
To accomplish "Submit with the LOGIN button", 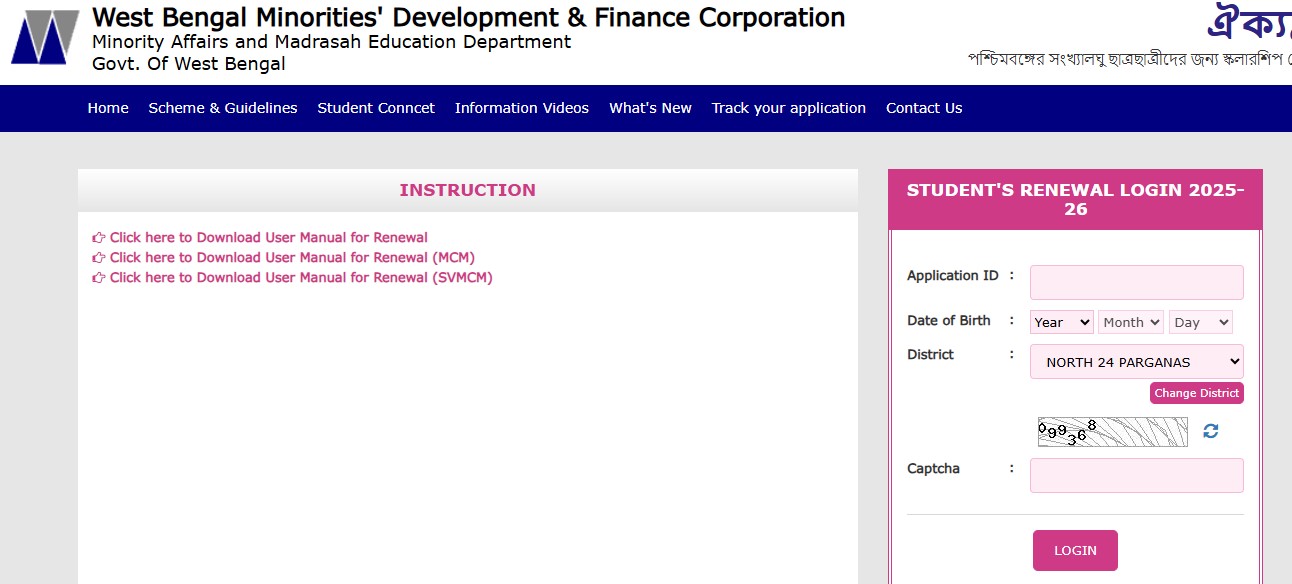I will [1075, 550].
